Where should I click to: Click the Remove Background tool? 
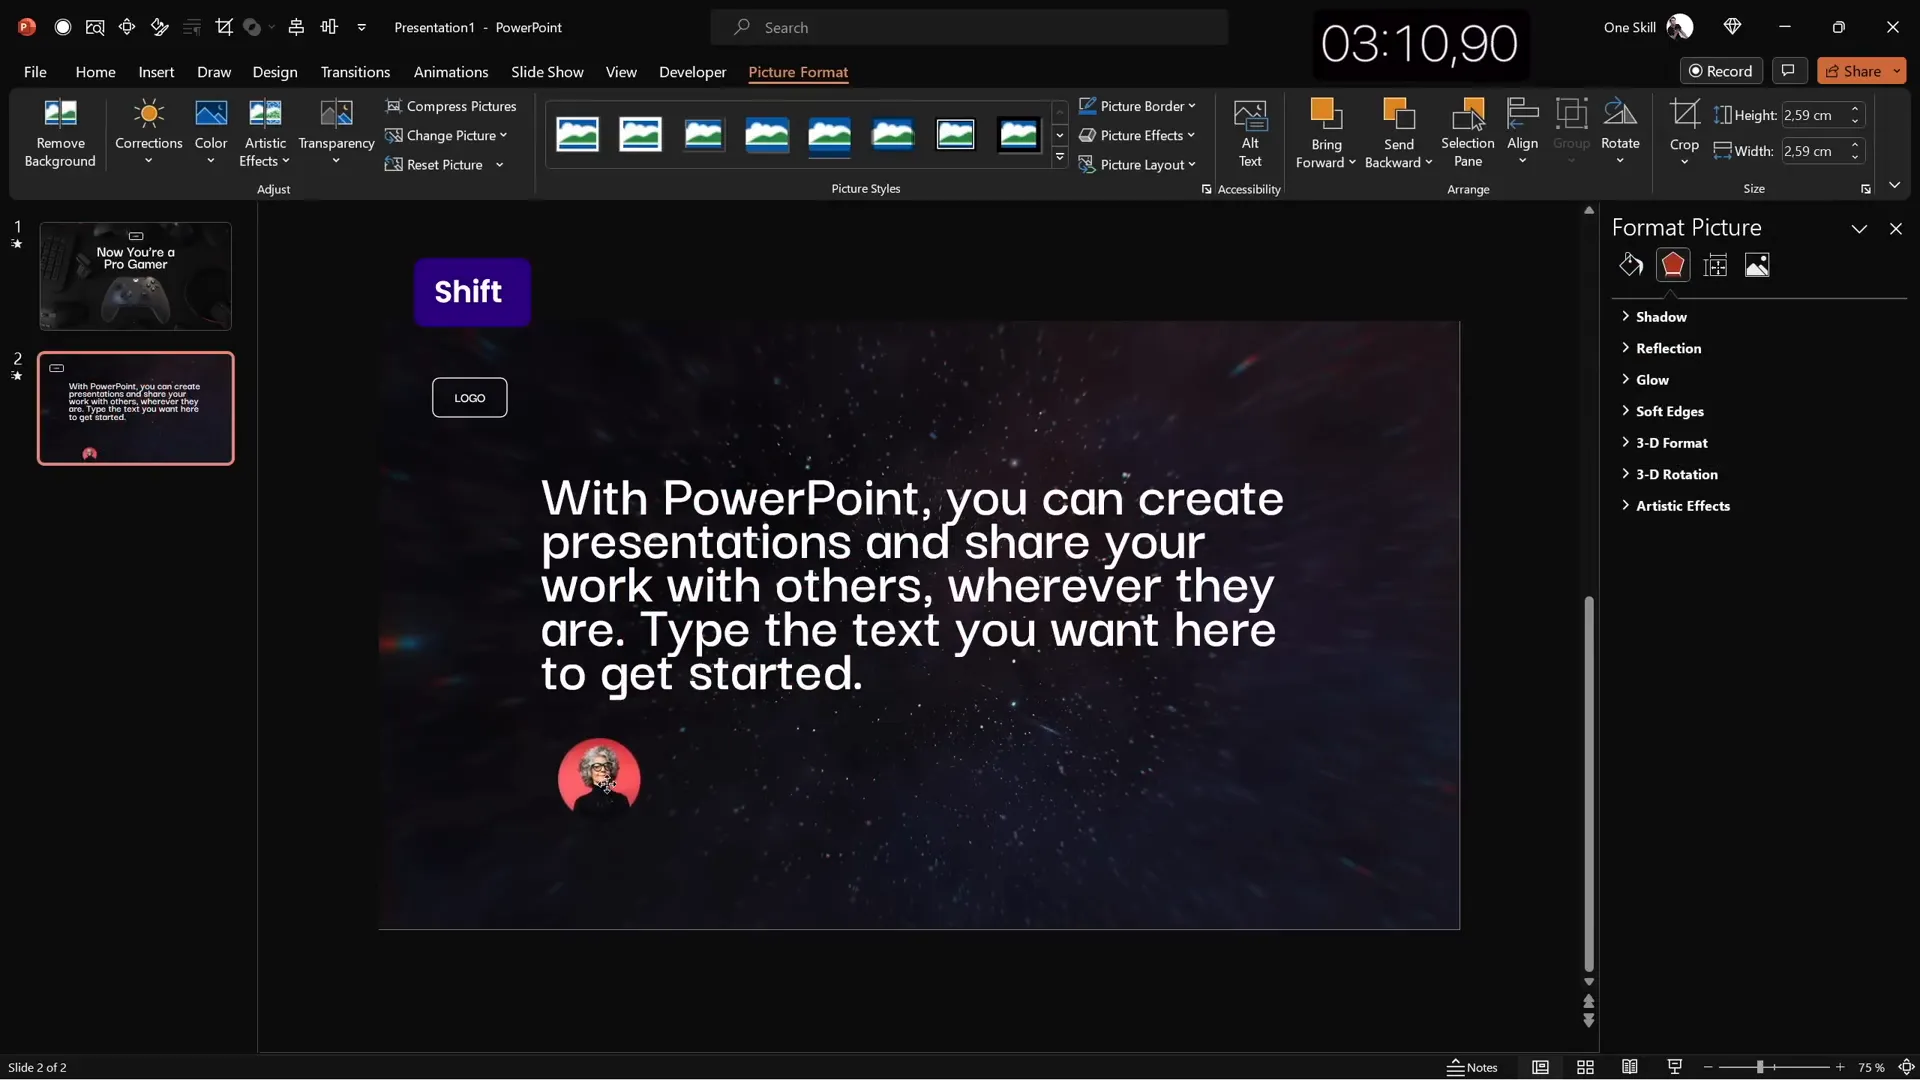(60, 133)
